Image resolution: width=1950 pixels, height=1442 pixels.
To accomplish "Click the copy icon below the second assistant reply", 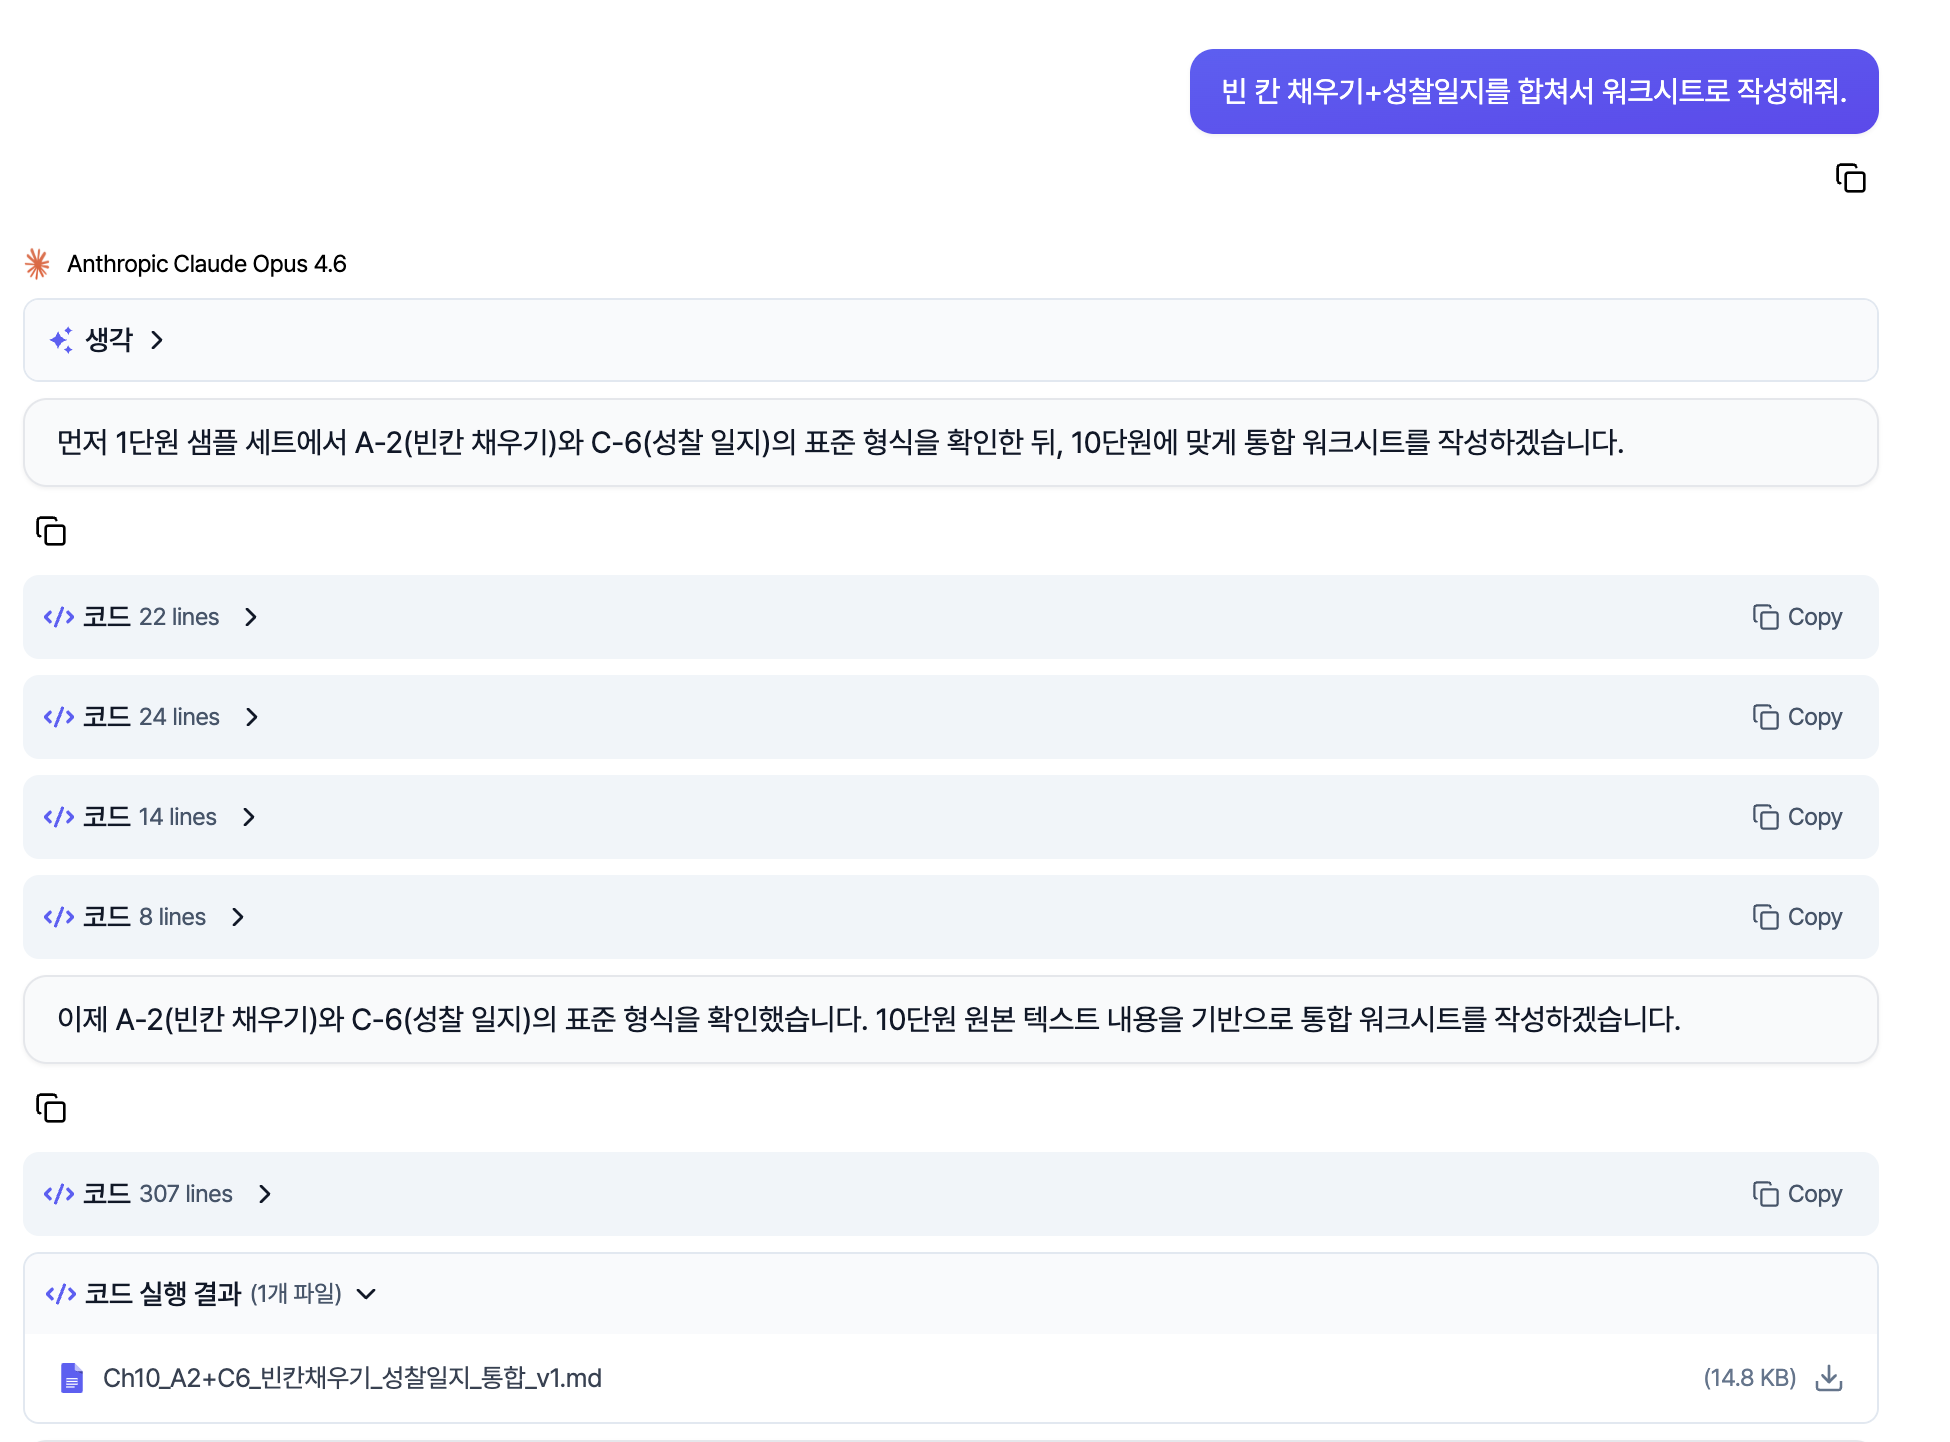I will coord(51,1108).
